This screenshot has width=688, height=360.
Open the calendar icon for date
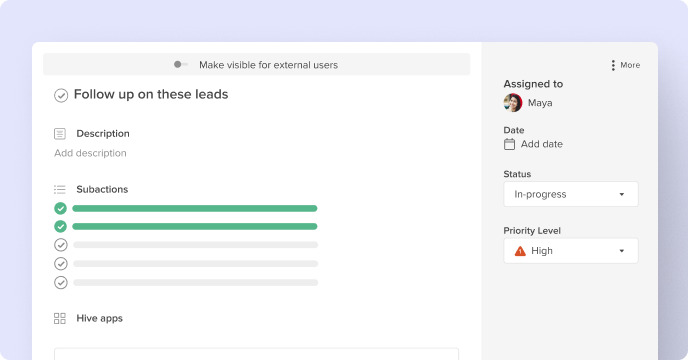click(x=509, y=144)
